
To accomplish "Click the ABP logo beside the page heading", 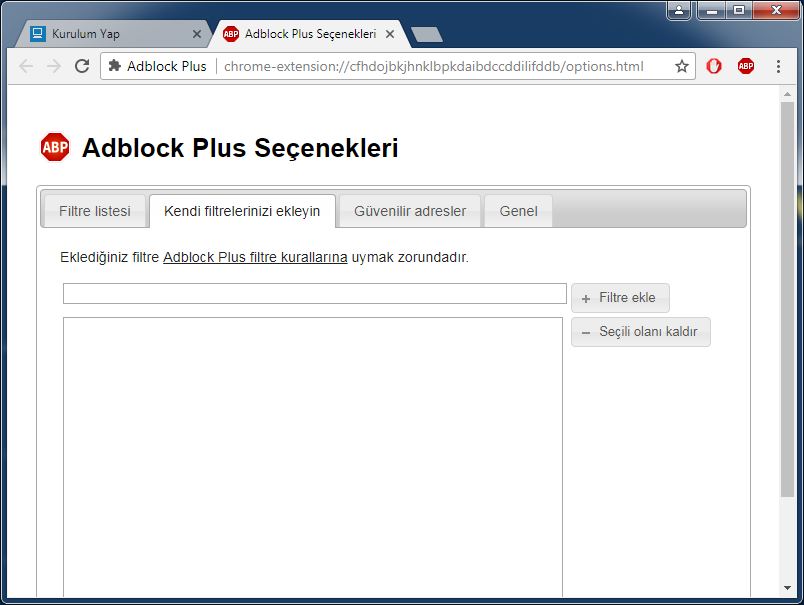I will tap(55, 147).
